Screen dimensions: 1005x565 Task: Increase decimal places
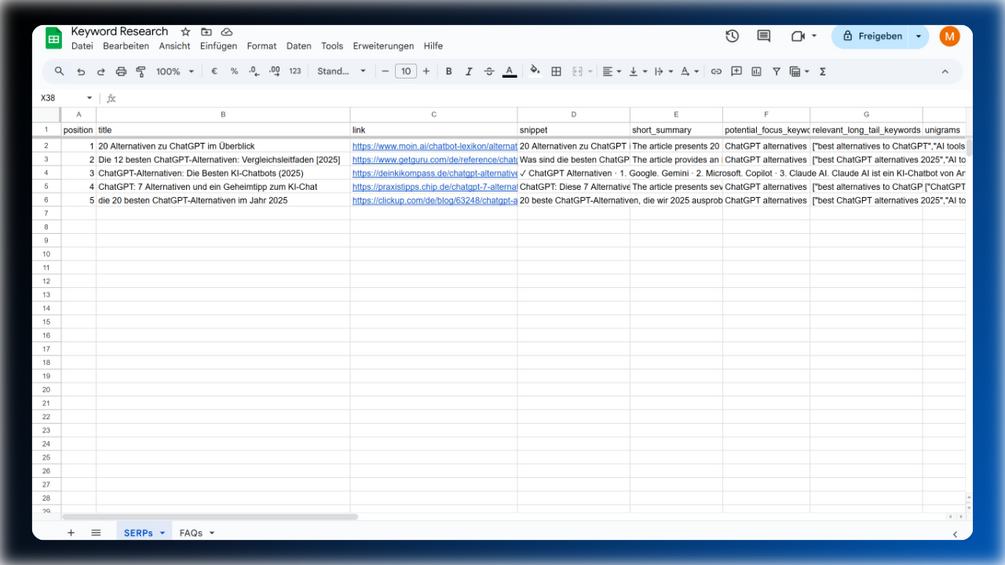coord(274,72)
